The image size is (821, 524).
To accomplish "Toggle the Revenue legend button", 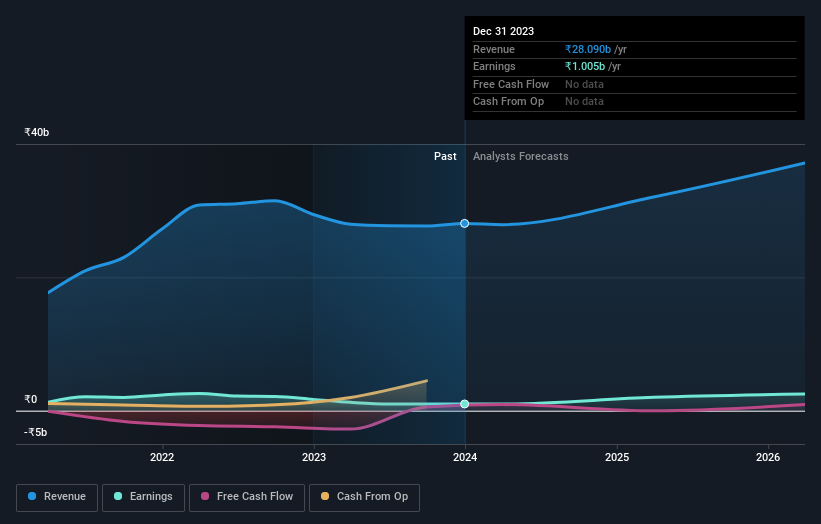I will pyautogui.click(x=57, y=497).
